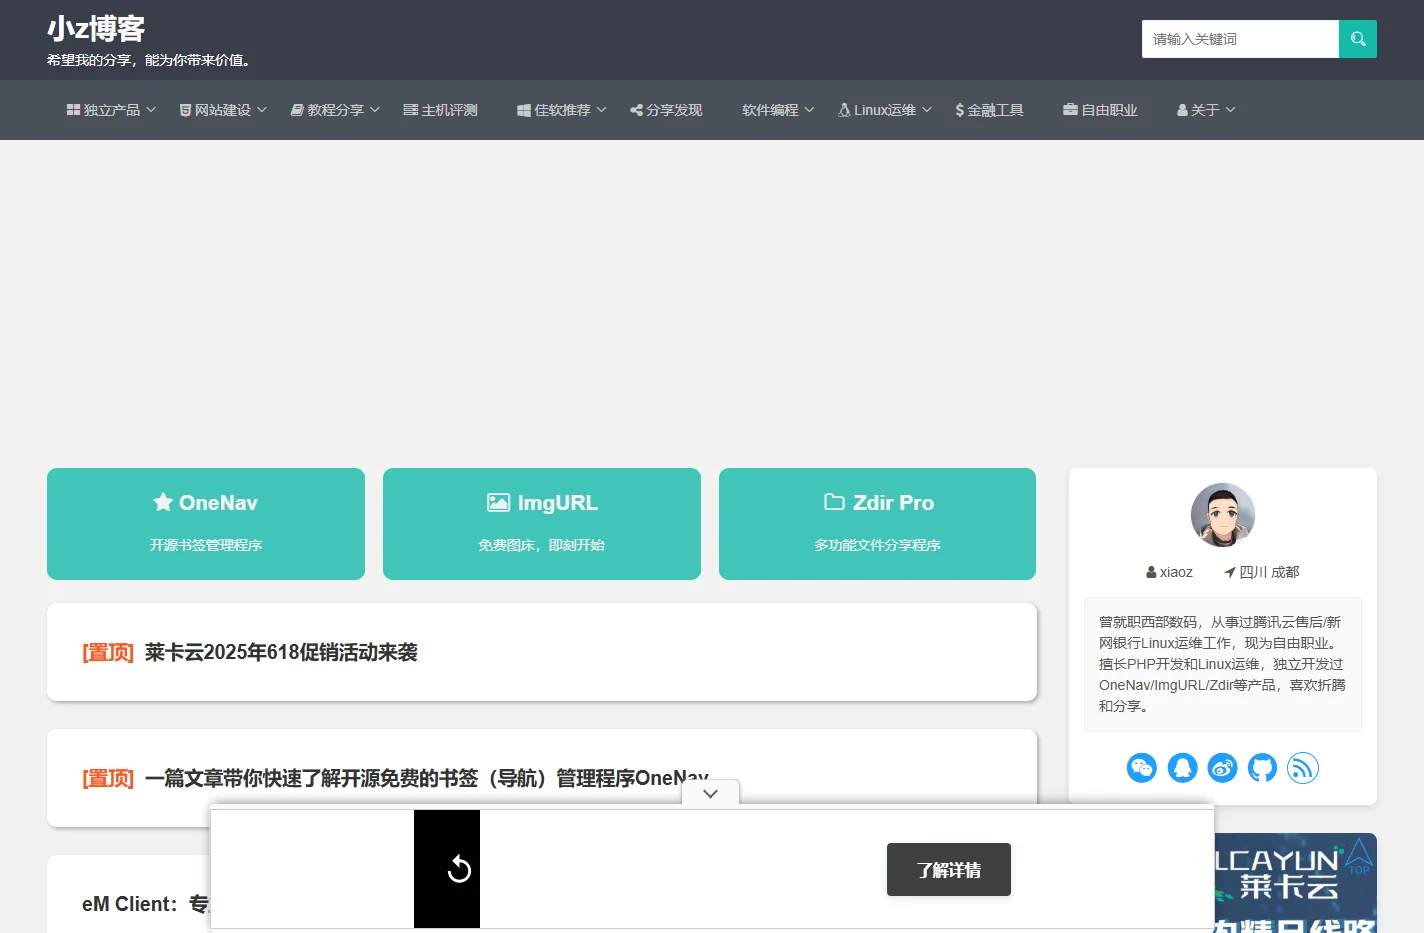The width and height of the screenshot is (1424, 933).
Task: Collapse the bottom ad banner with chevron
Action: pyautogui.click(x=710, y=793)
